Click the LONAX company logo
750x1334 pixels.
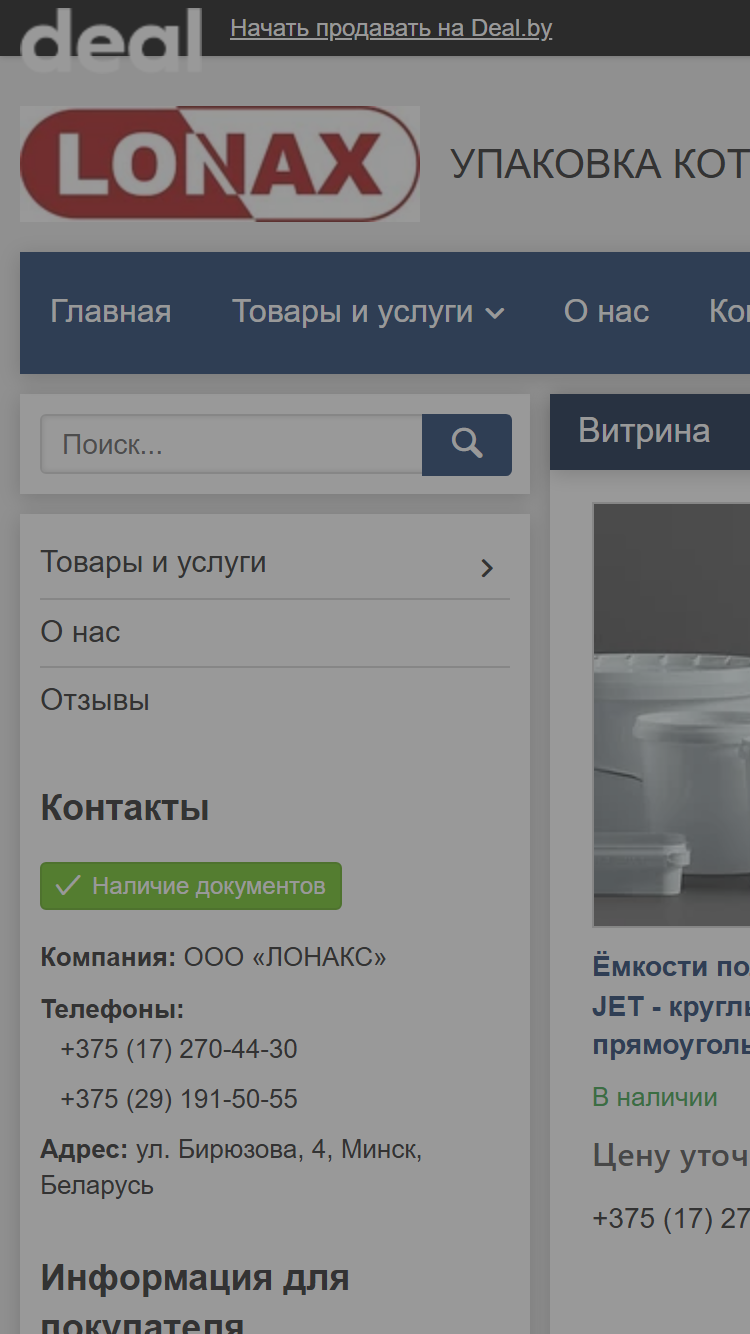click(220, 164)
